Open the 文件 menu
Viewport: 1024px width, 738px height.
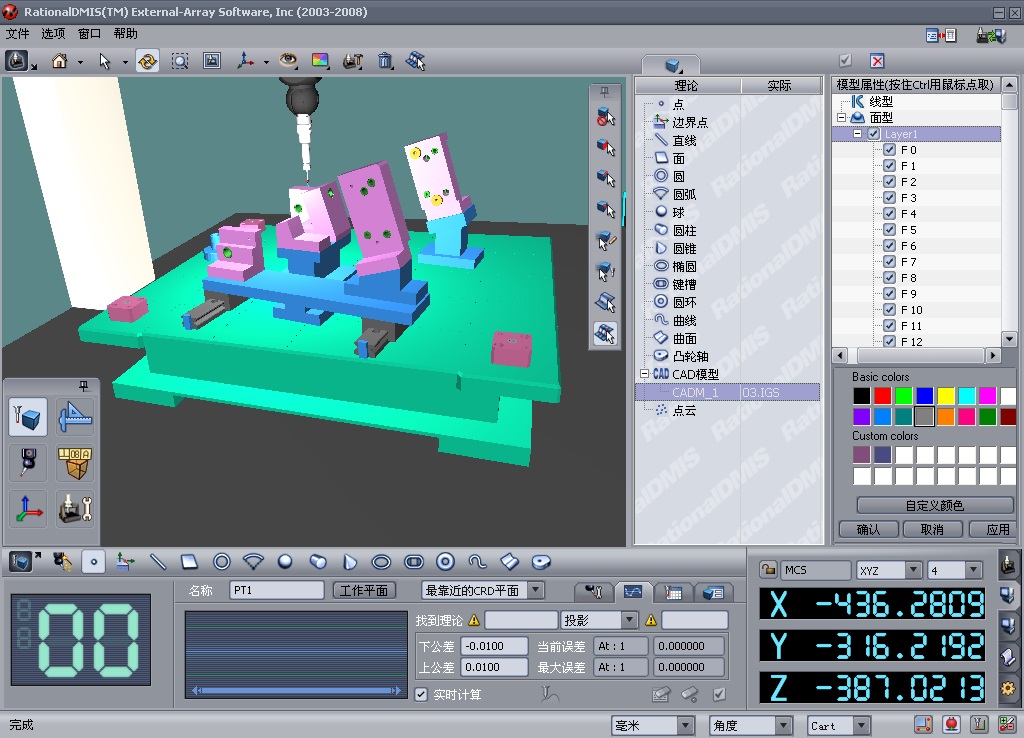18,34
